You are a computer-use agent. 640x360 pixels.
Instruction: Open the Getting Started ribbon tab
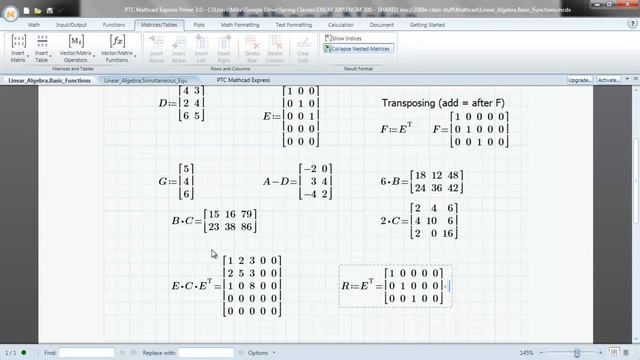(427, 25)
